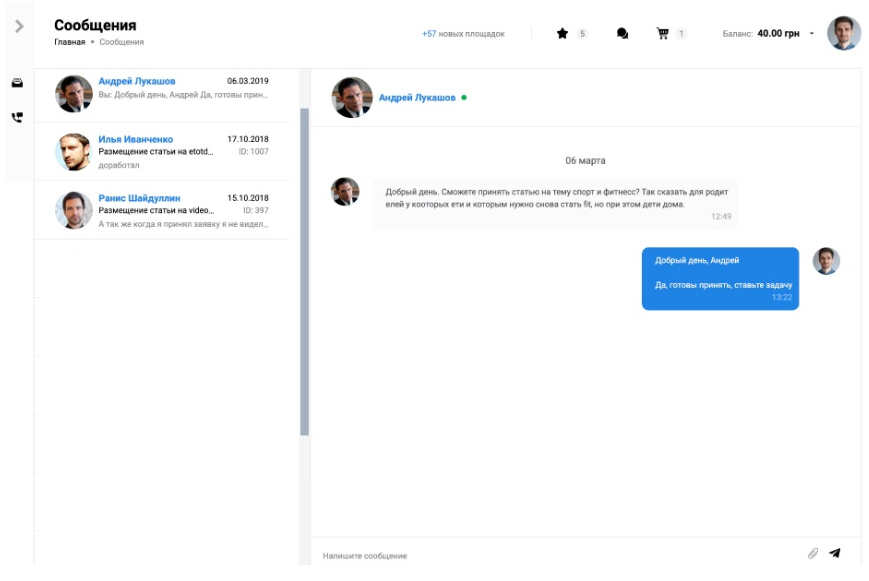Open the shopping cart icon

pyautogui.click(x=662, y=34)
